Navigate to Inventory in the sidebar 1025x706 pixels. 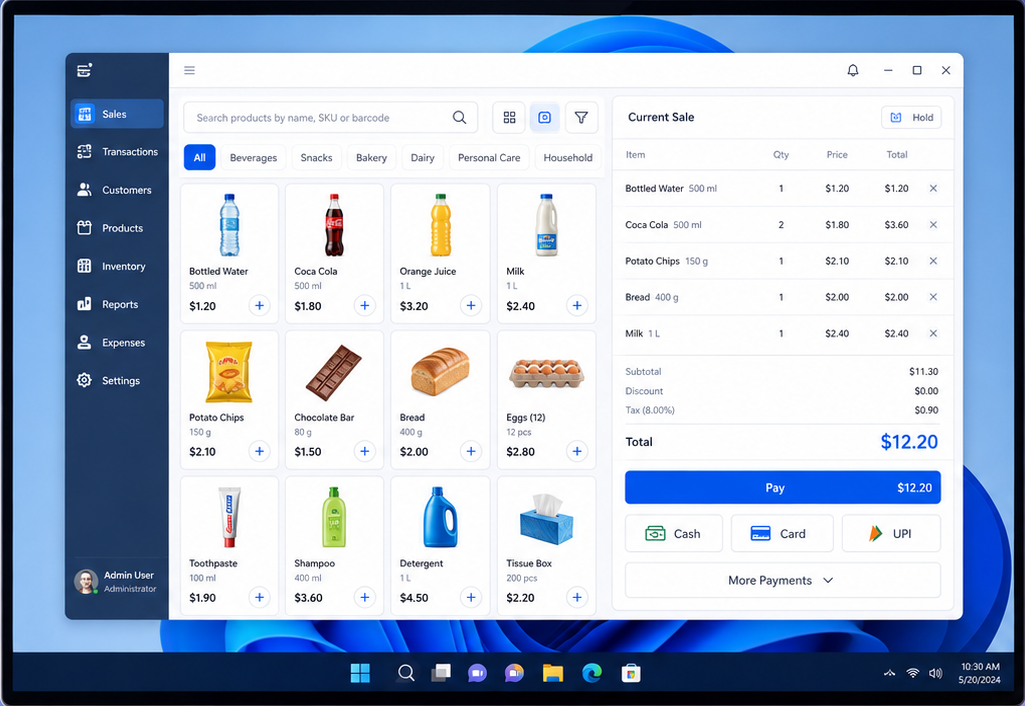(117, 266)
